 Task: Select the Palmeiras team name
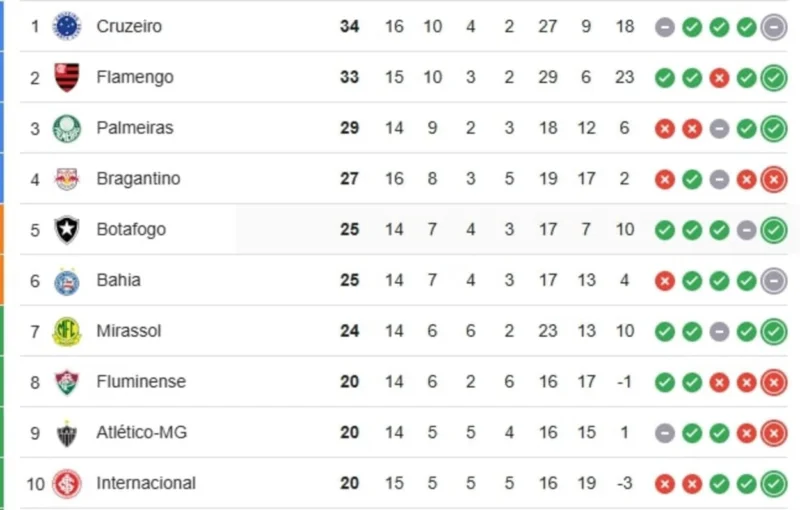(x=135, y=128)
